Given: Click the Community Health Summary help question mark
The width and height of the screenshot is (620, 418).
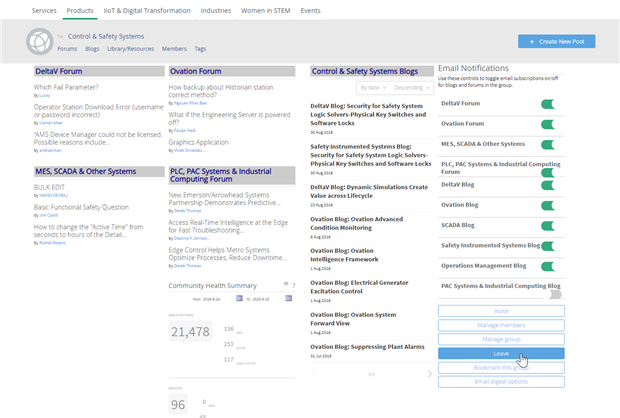Looking at the screenshot, I should pyautogui.click(x=293, y=286).
